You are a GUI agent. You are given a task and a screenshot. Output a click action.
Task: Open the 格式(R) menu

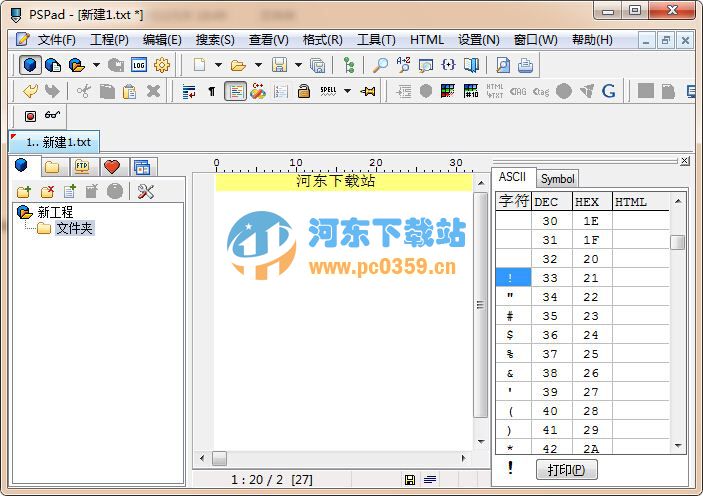click(x=322, y=40)
